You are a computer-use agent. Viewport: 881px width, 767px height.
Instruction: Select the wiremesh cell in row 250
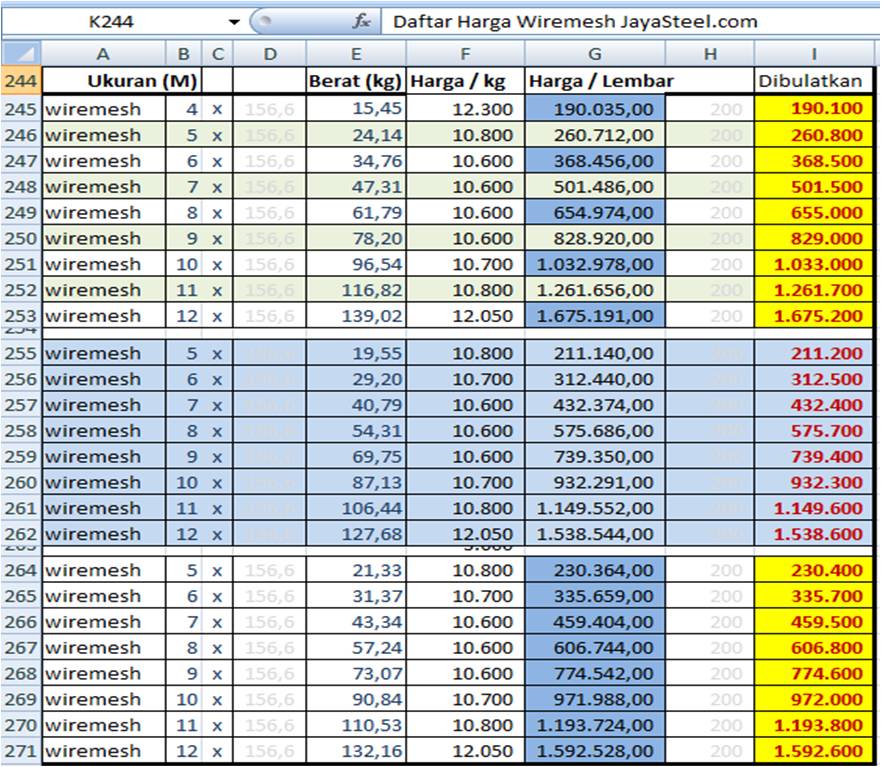(x=104, y=238)
